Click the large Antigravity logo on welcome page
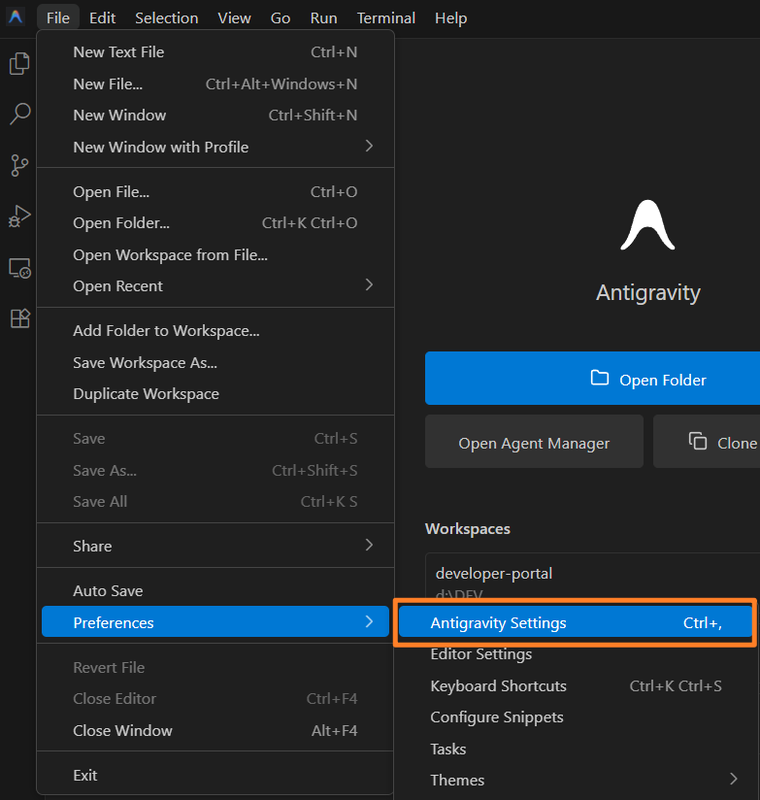 (x=648, y=225)
